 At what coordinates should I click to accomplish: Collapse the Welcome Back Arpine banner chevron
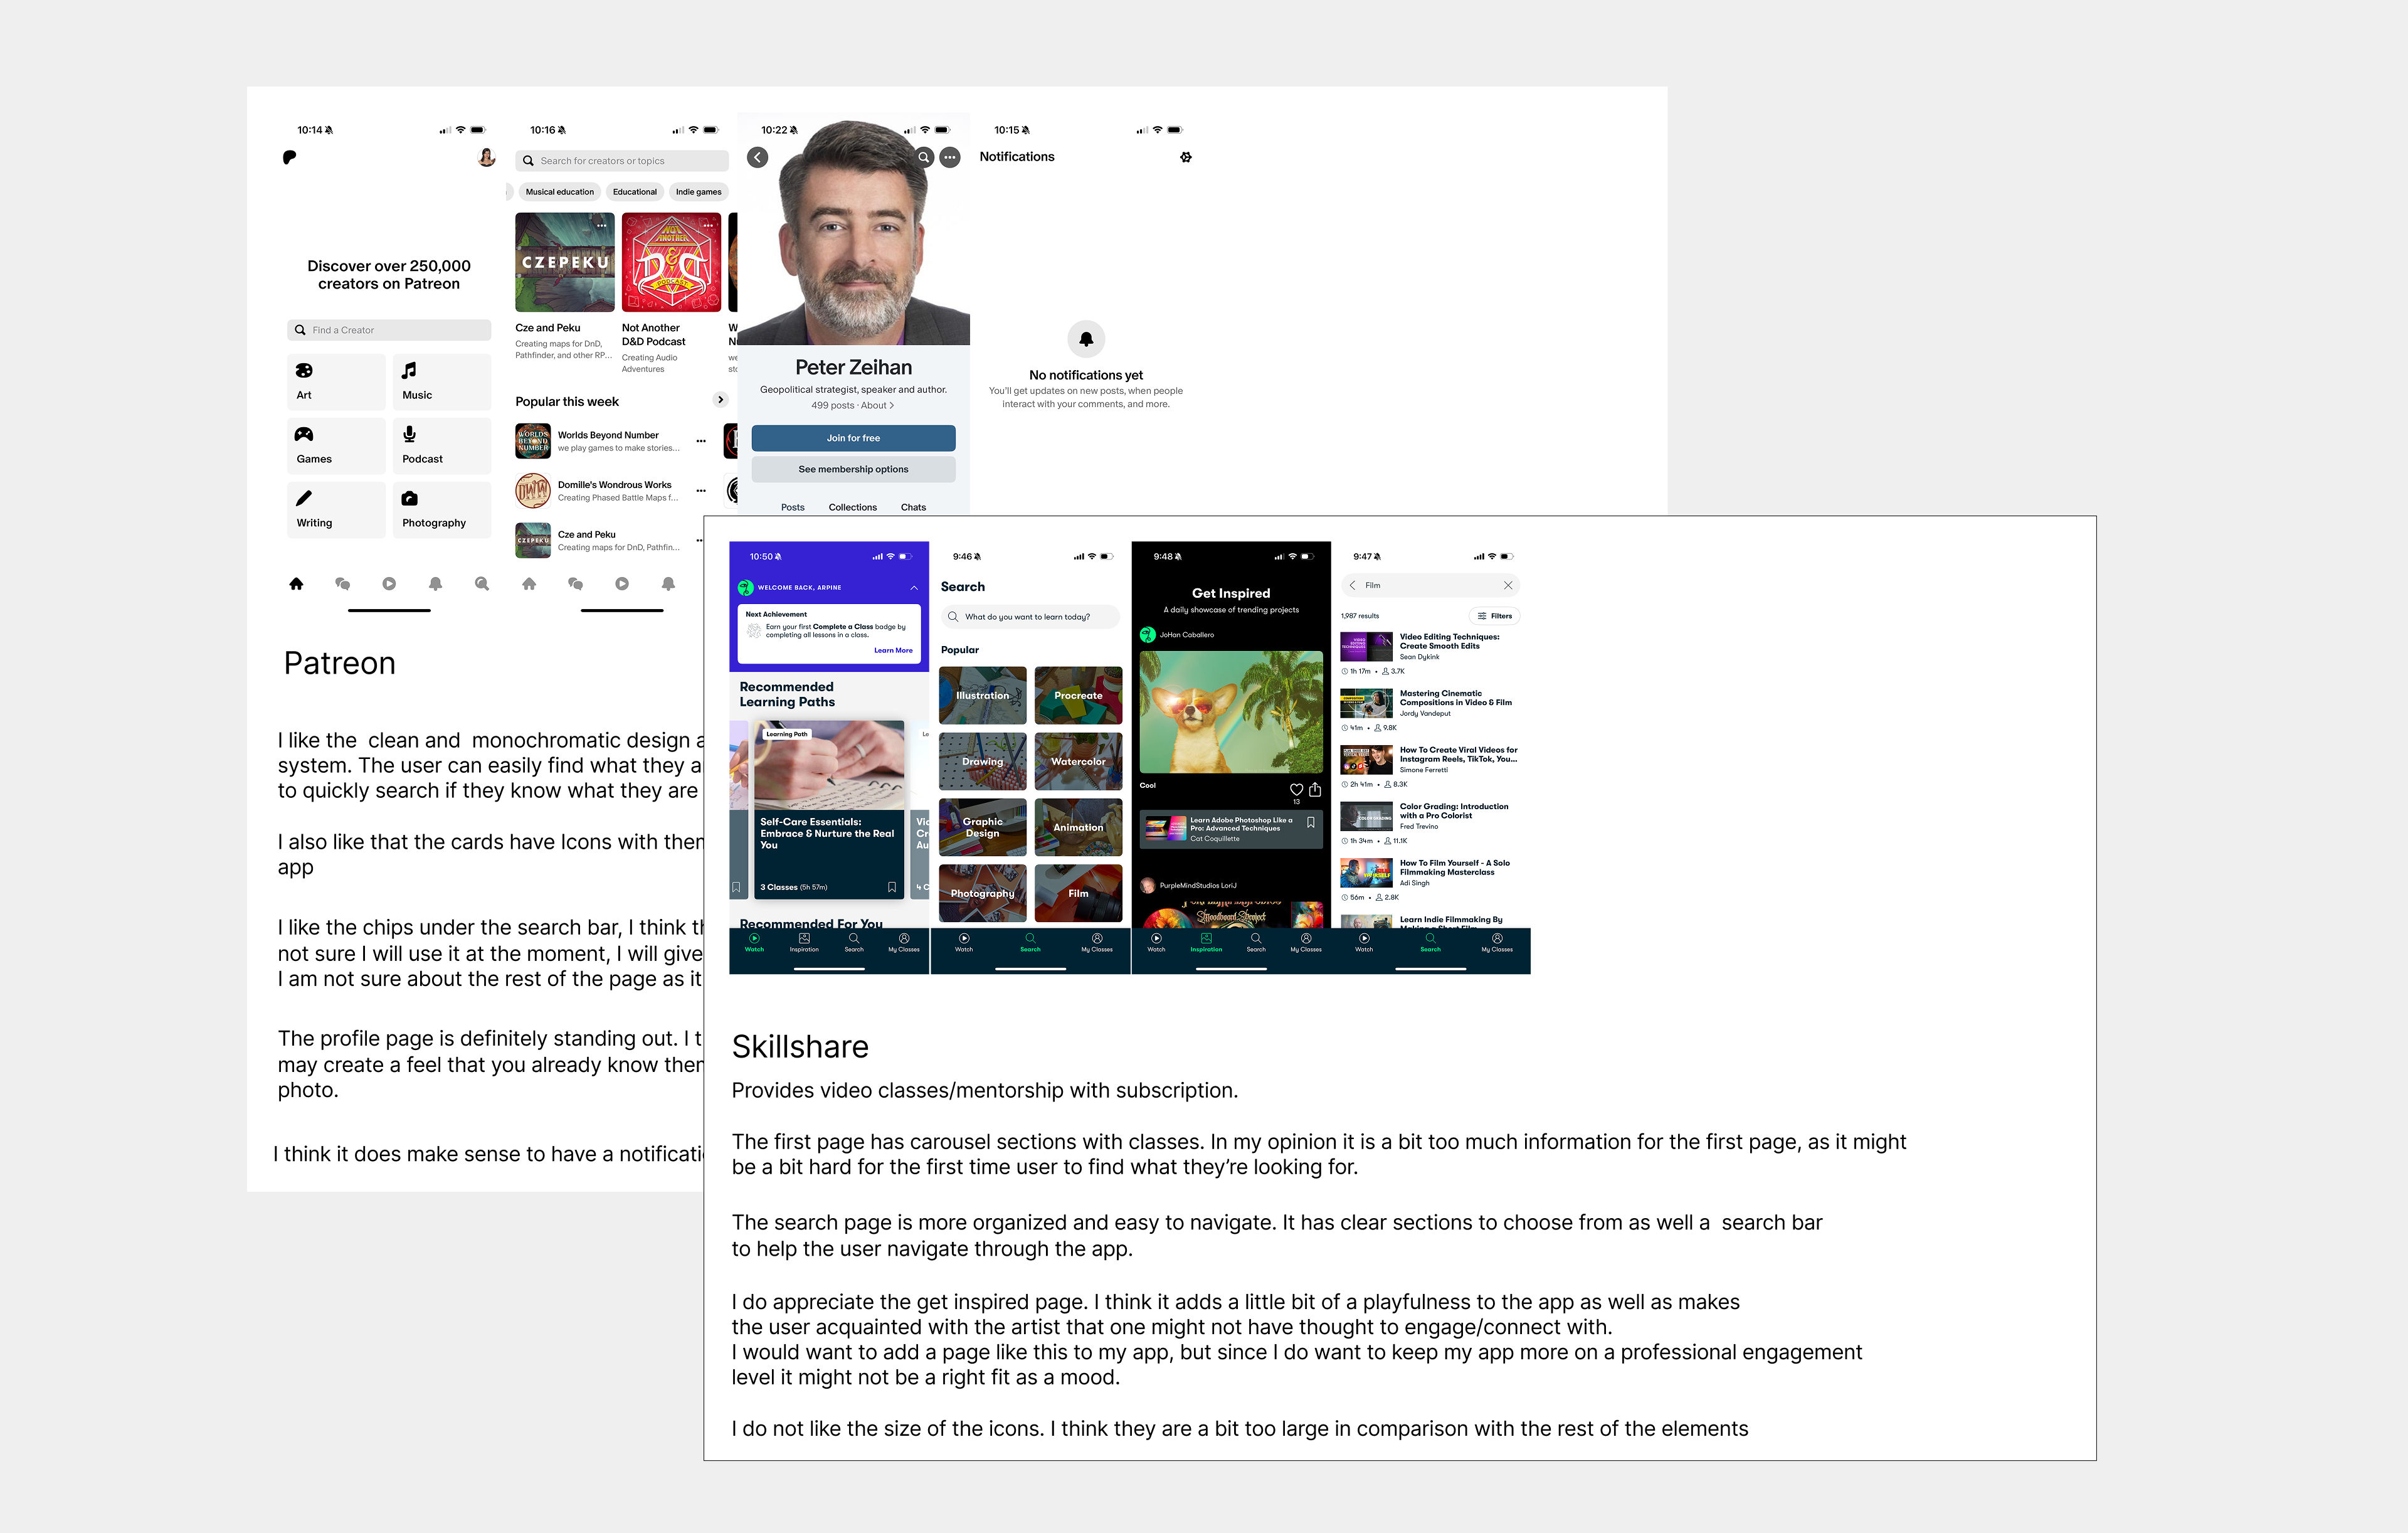tap(914, 587)
